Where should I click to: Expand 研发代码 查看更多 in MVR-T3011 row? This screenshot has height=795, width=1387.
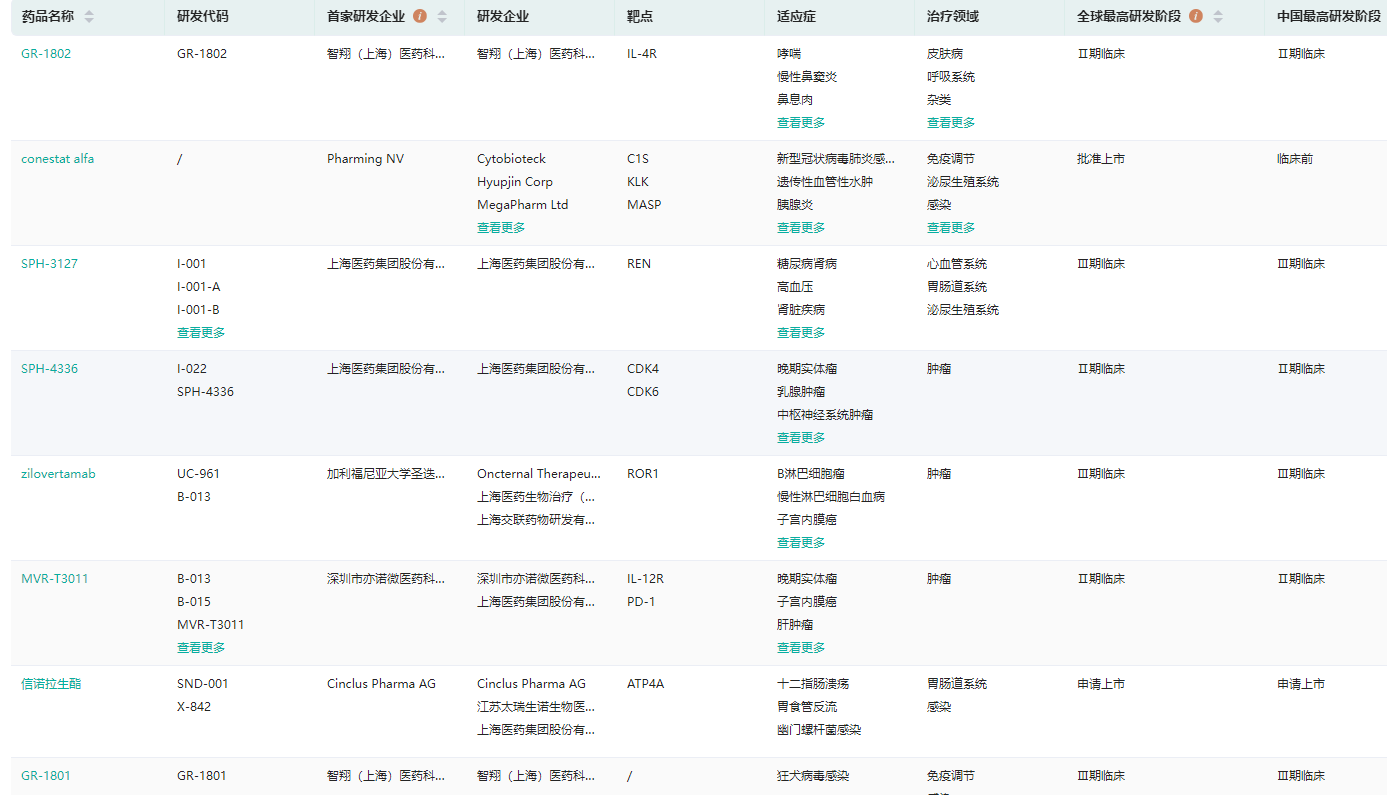tap(201, 648)
